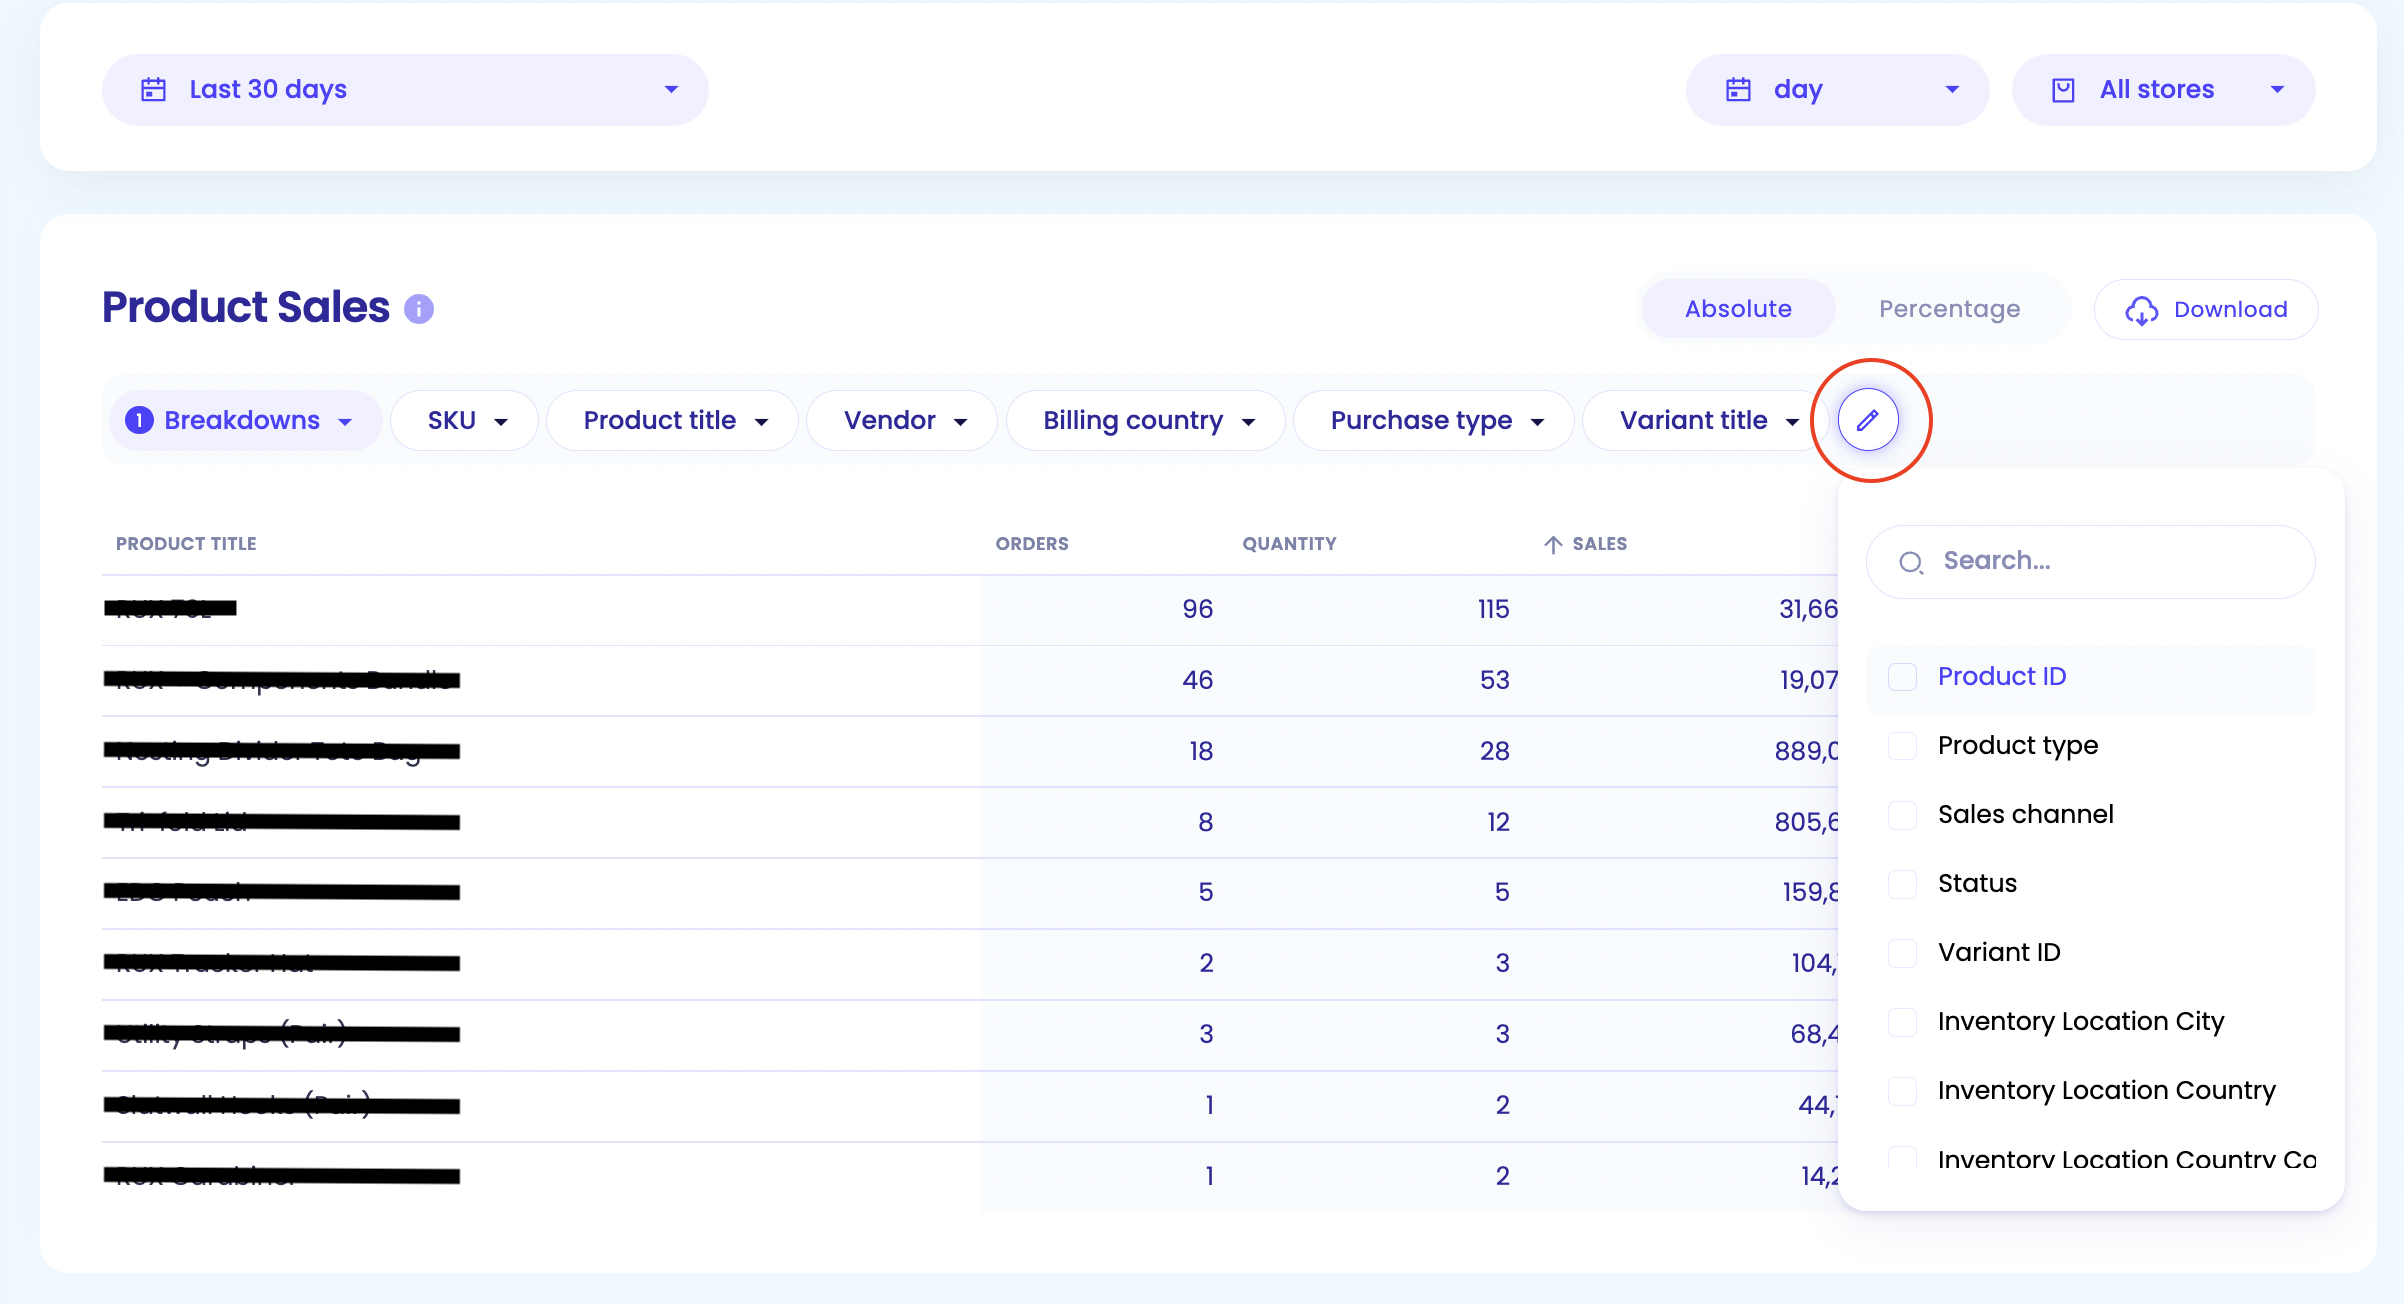The image size is (2404, 1304).
Task: Click the magnifier icon in search box
Action: coord(1911,562)
